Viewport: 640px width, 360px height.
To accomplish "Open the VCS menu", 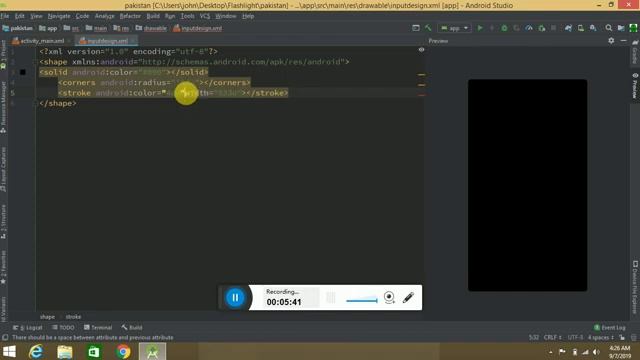I will (205, 16).
